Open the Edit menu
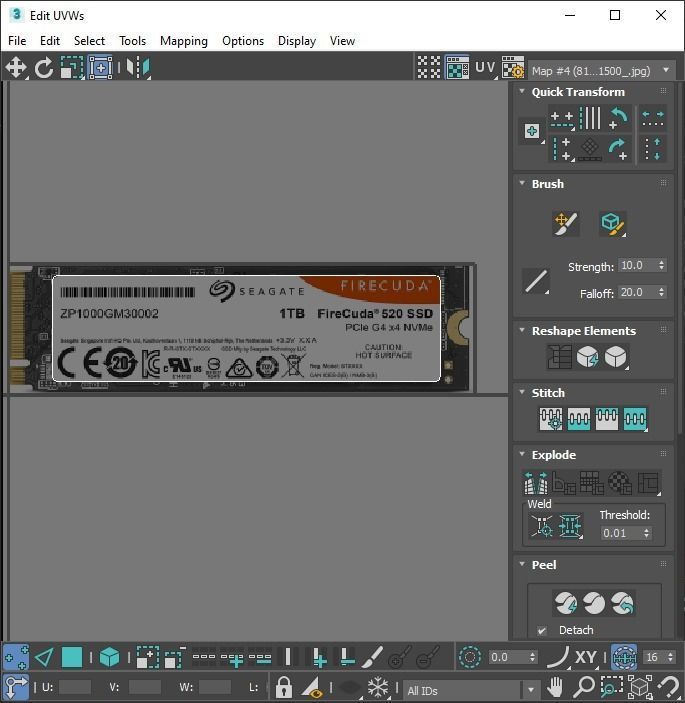The image size is (685, 703). (x=50, y=41)
